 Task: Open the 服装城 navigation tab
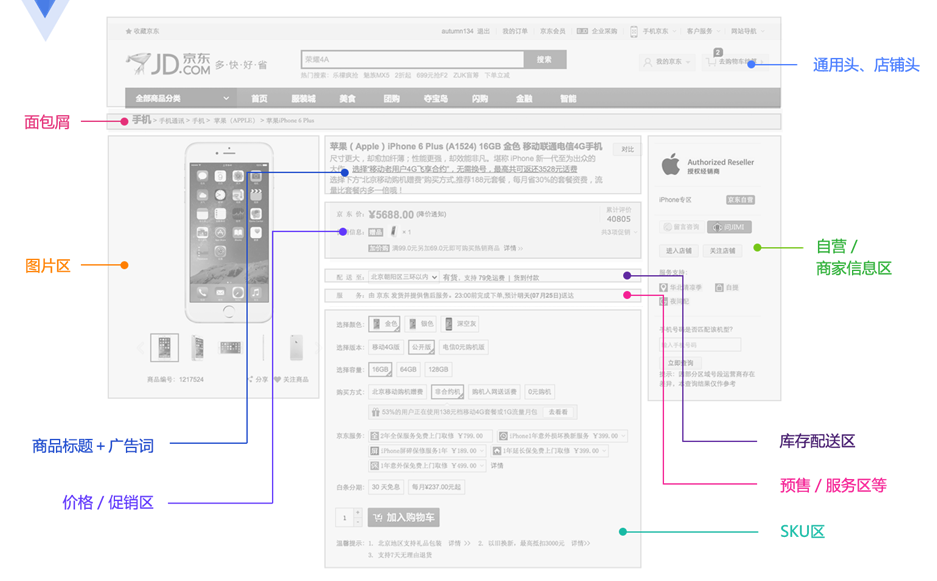tap(303, 99)
